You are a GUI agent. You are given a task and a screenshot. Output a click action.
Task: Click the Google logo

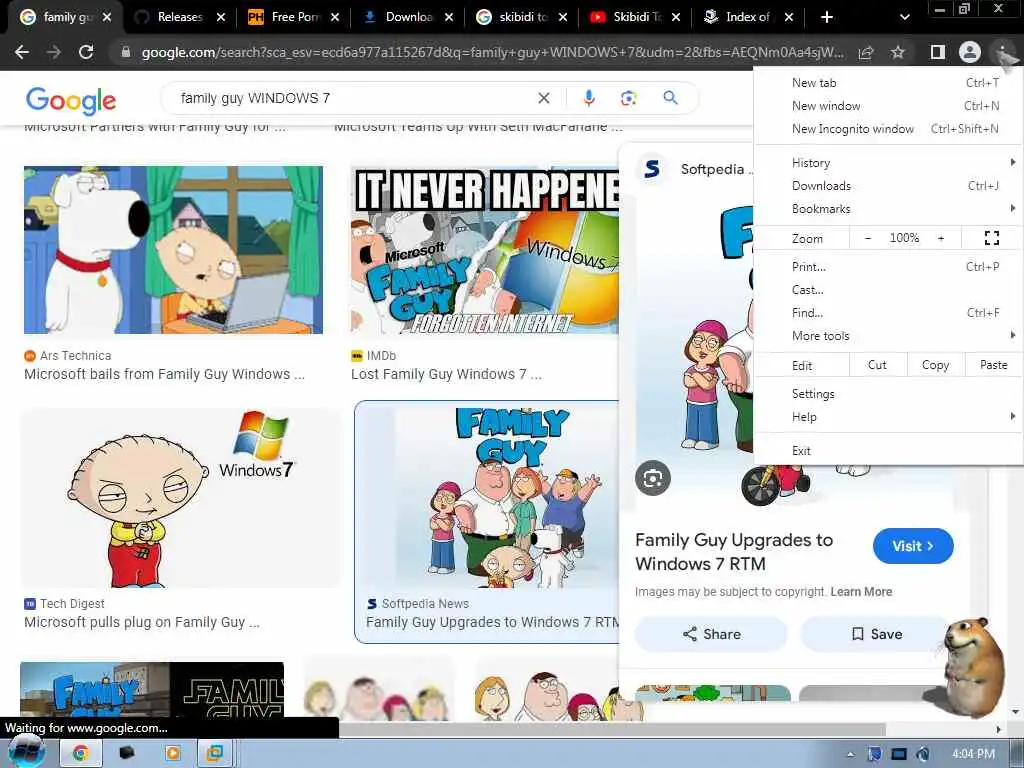click(x=71, y=101)
